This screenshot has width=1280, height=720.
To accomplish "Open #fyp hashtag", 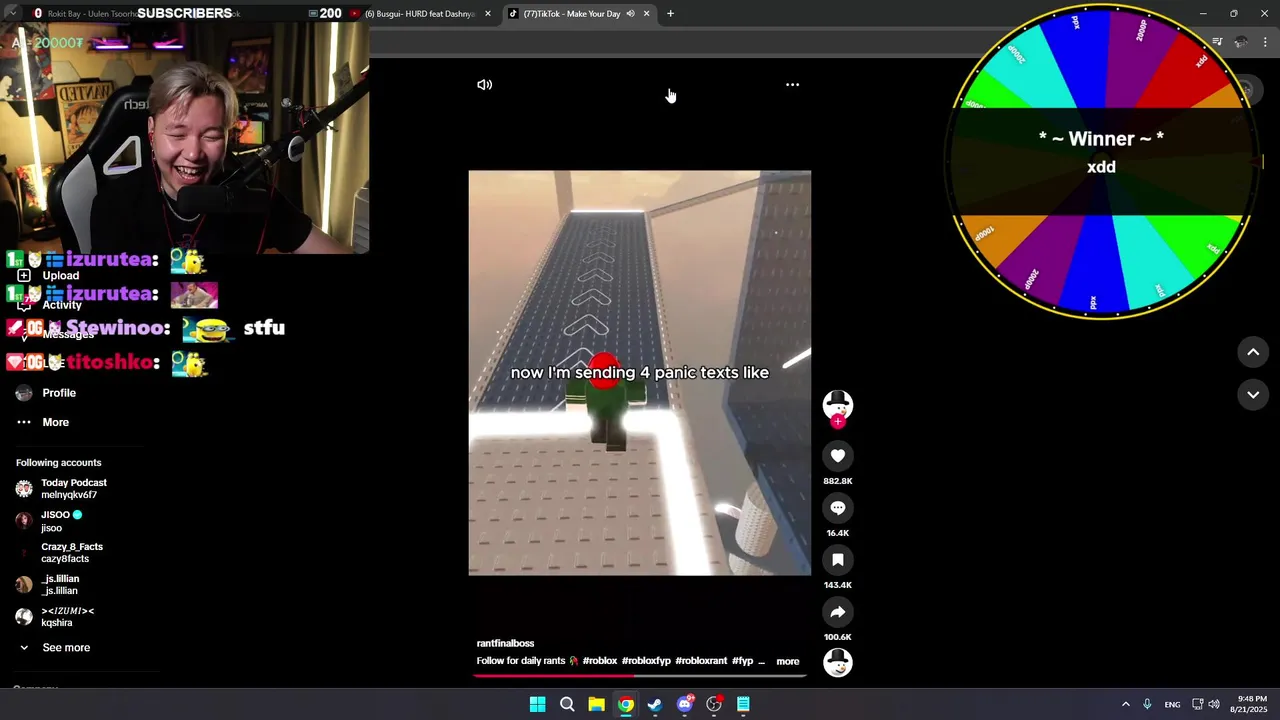I will (x=742, y=661).
